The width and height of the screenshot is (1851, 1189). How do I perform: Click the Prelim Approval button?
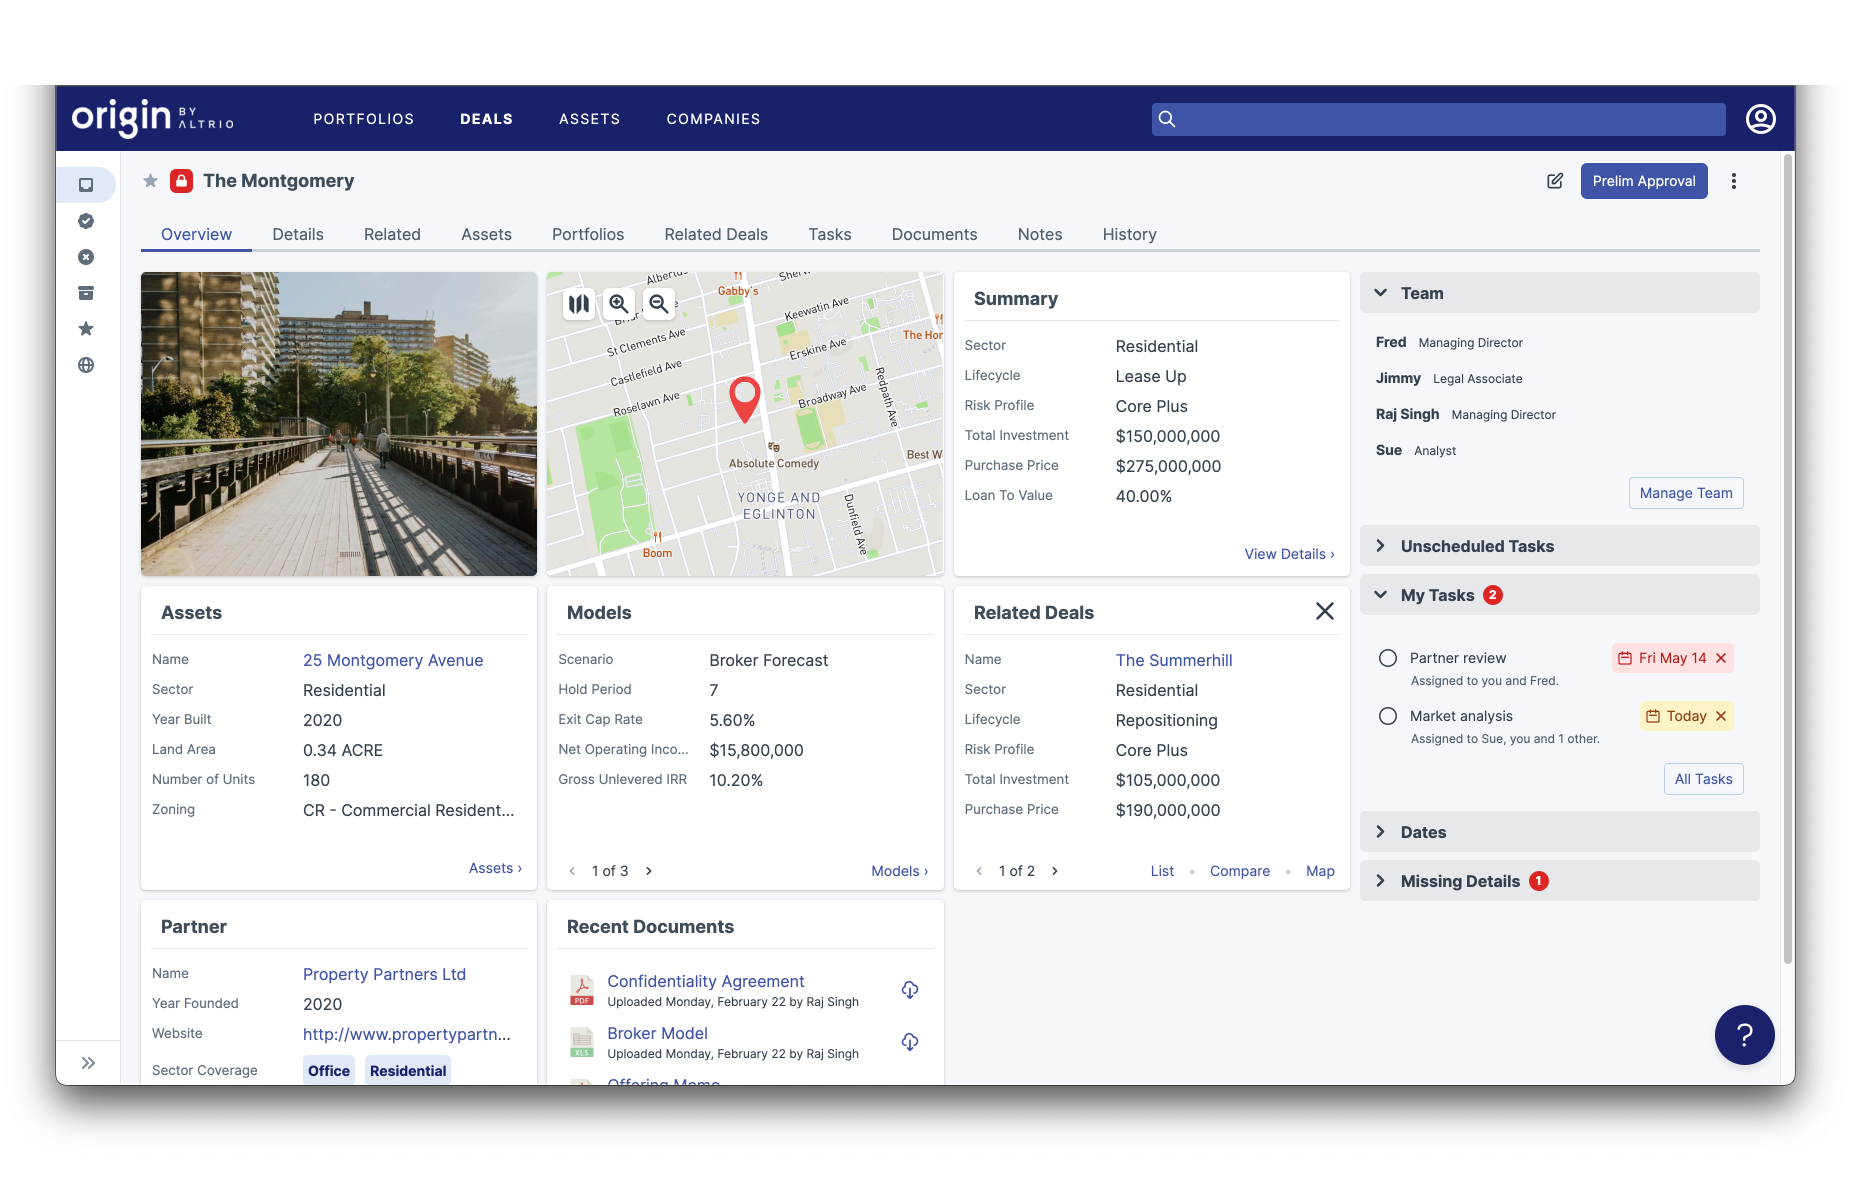click(x=1644, y=181)
